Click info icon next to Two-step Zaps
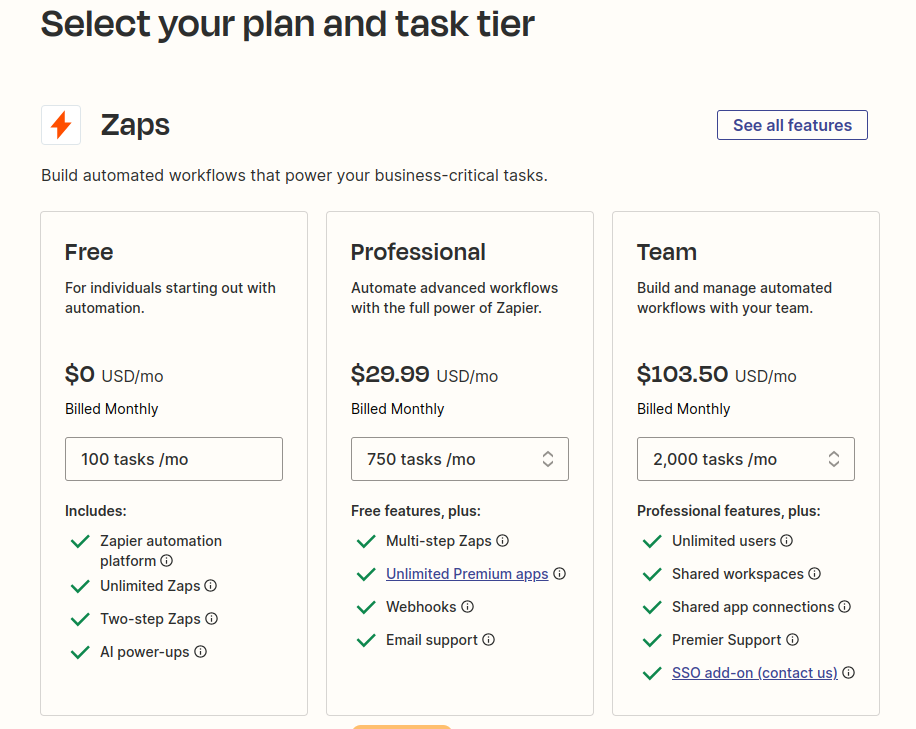Viewport: 916px width, 729px height. coord(212,619)
